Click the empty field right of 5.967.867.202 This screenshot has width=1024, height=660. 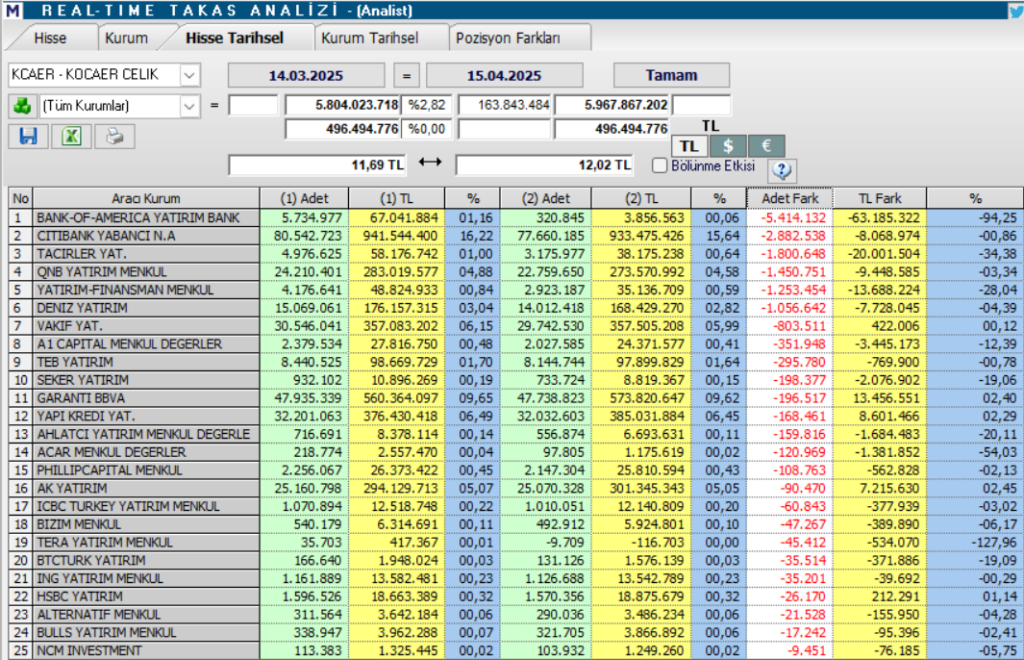tap(701, 105)
